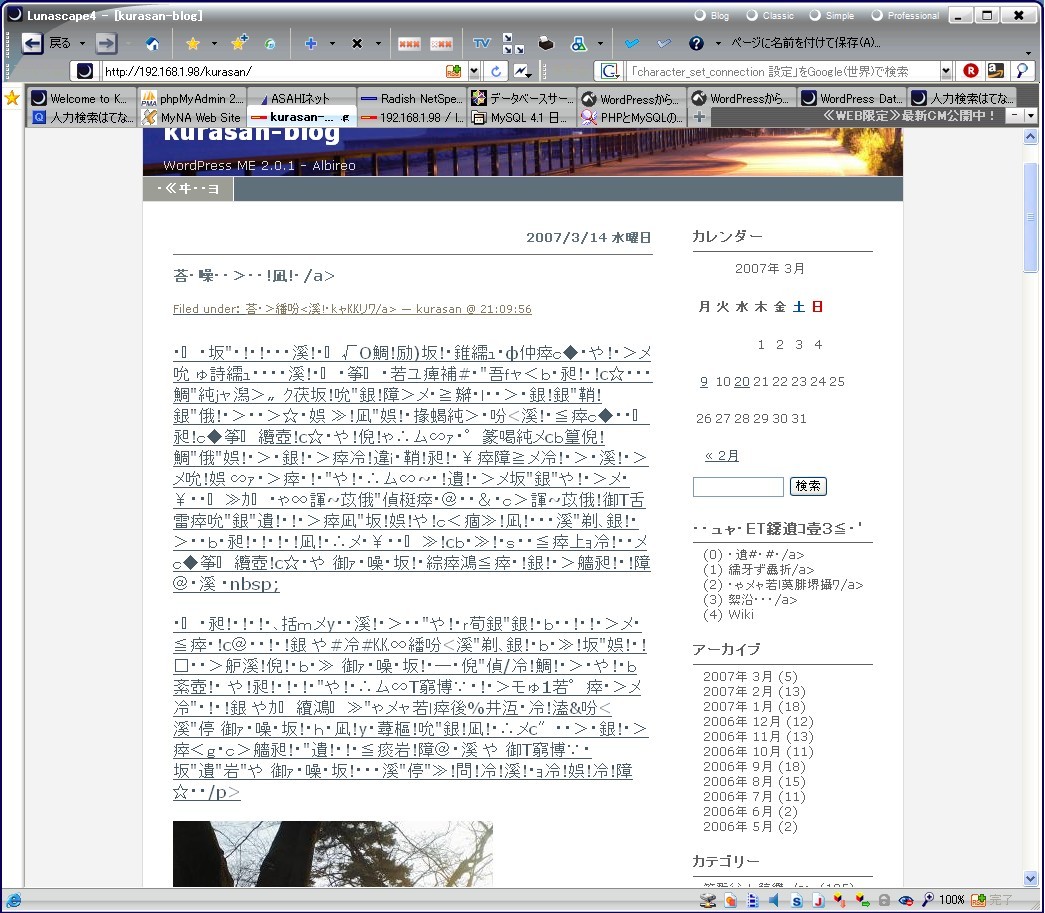The height and width of the screenshot is (913, 1045).
Task: Open the address bar URL dropdown
Action: click(x=474, y=71)
